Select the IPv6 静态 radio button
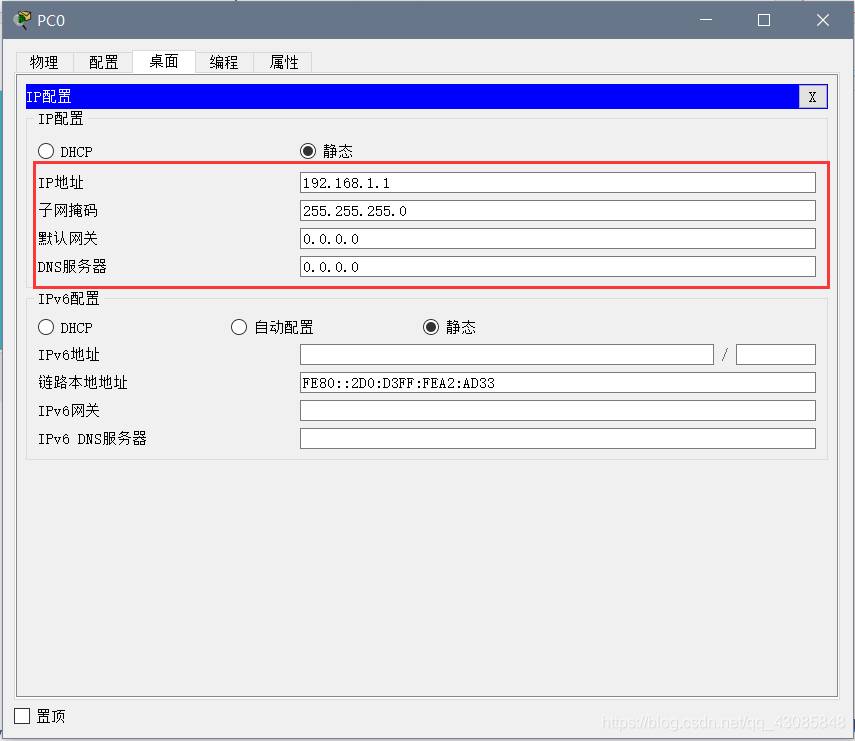This screenshot has height=741, width=855. [x=431, y=327]
